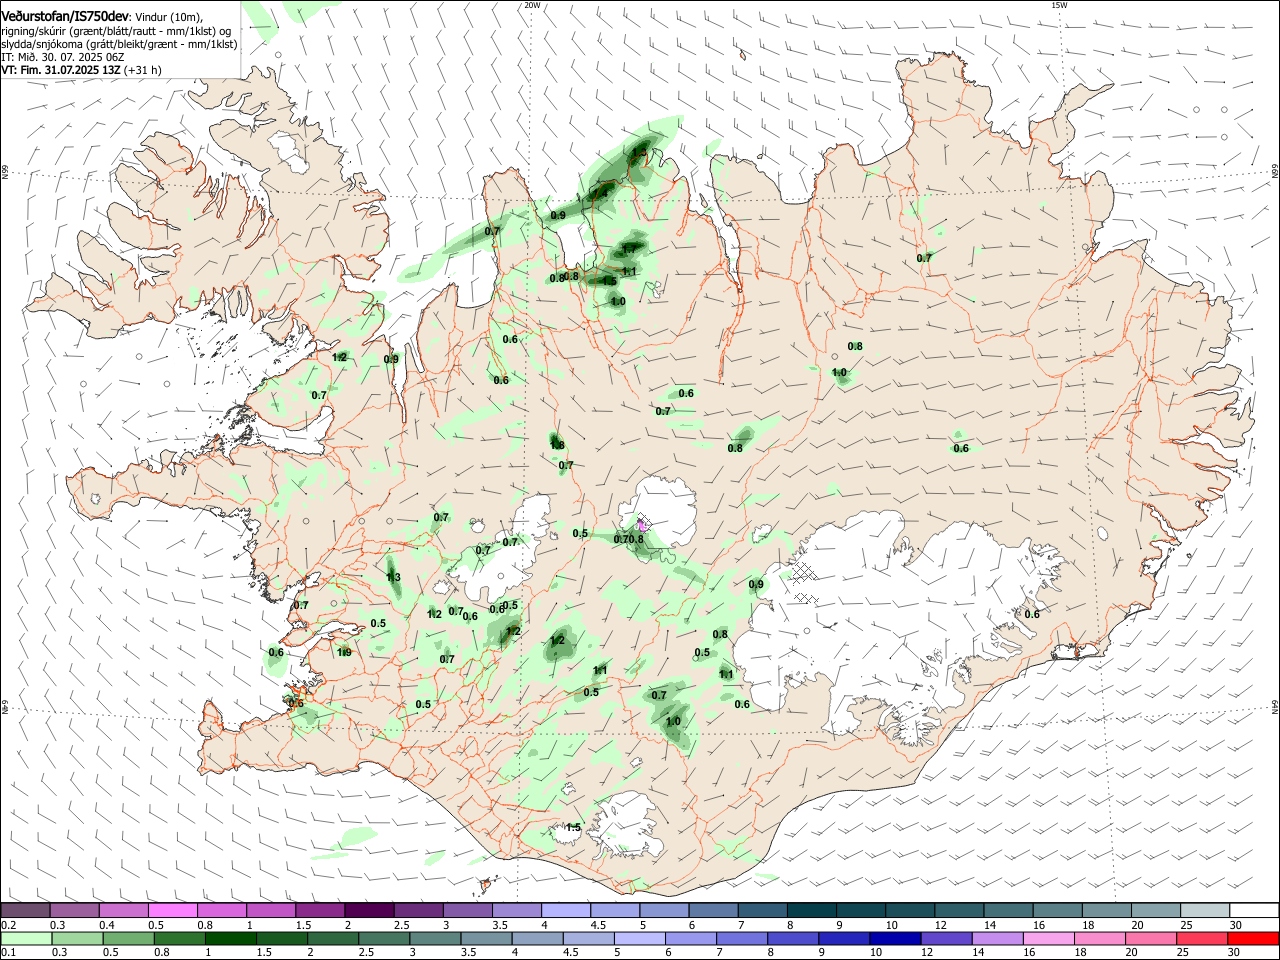The height and width of the screenshot is (960, 1280).
Task: Click the 'VT: Fim. 31.07.2025 13Z (+31 h)' line
Action: tap(81, 70)
